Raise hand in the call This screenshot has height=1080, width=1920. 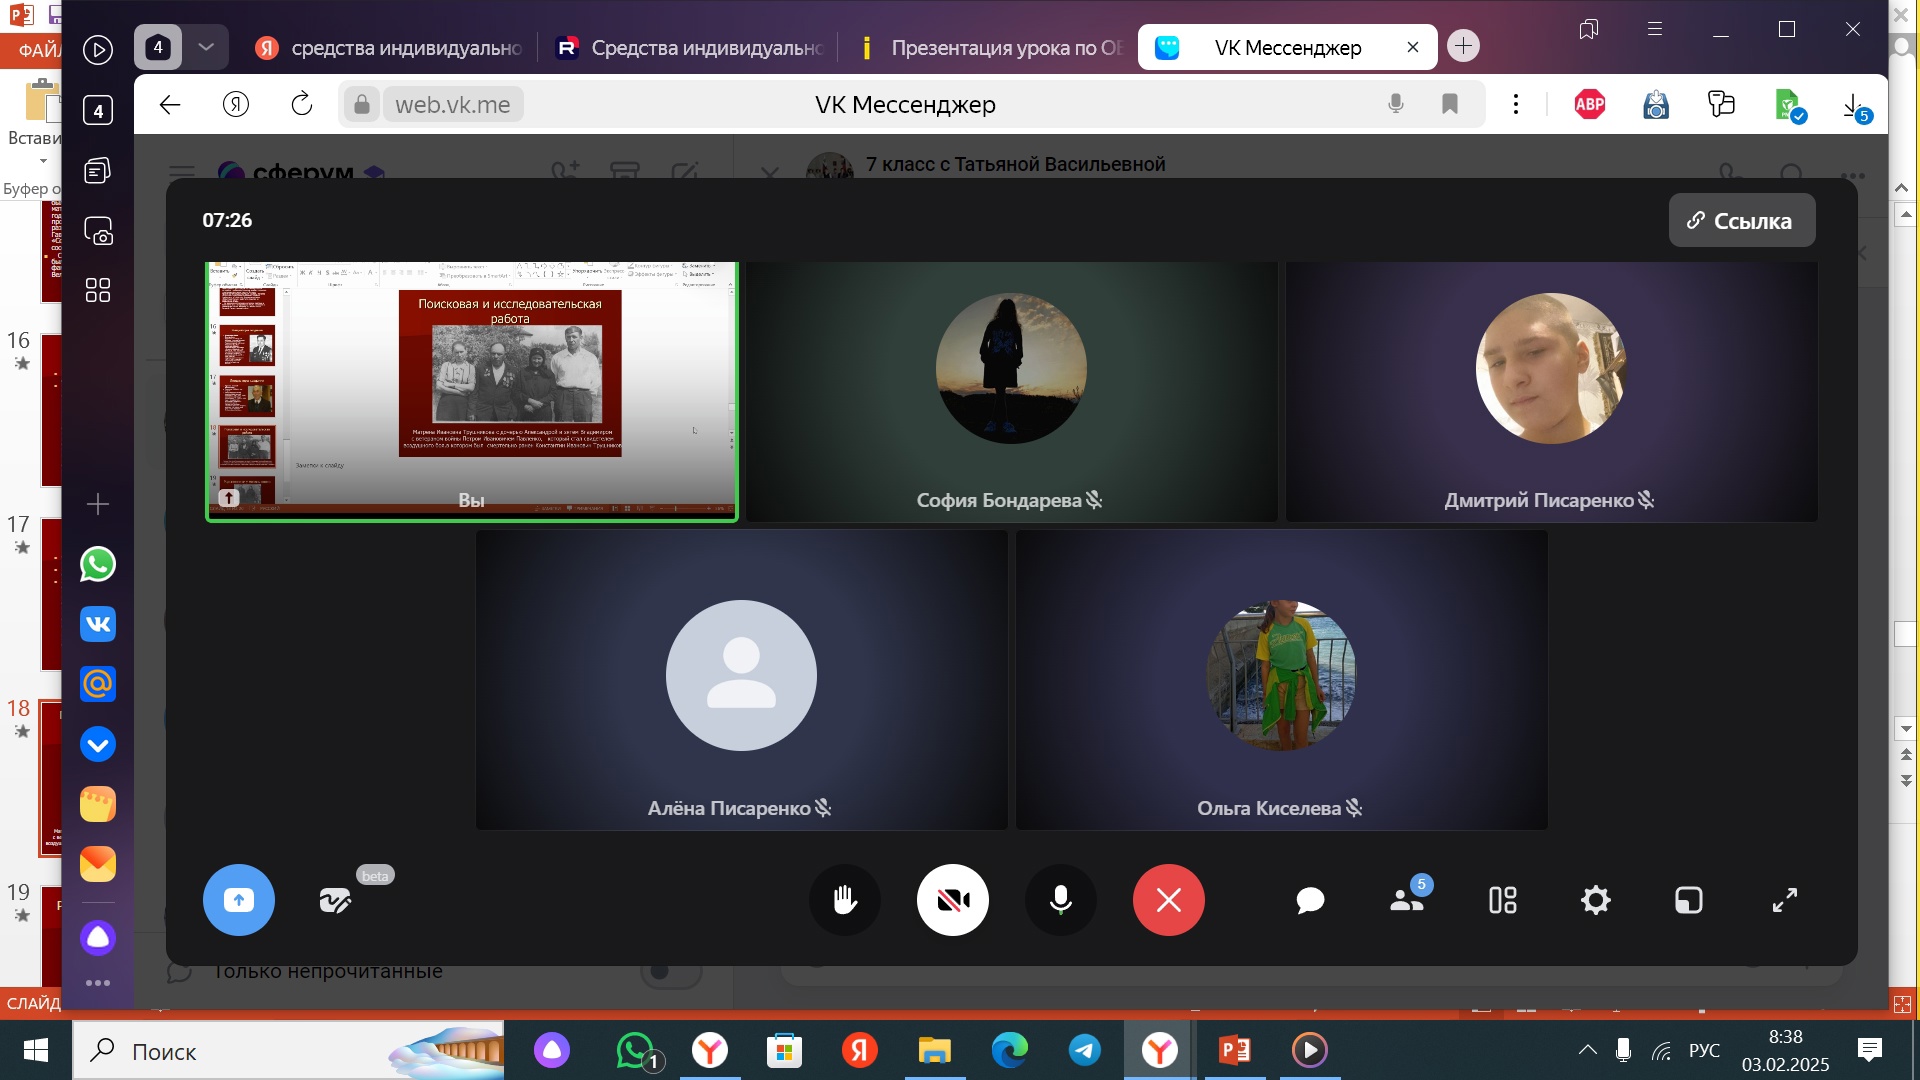click(845, 900)
